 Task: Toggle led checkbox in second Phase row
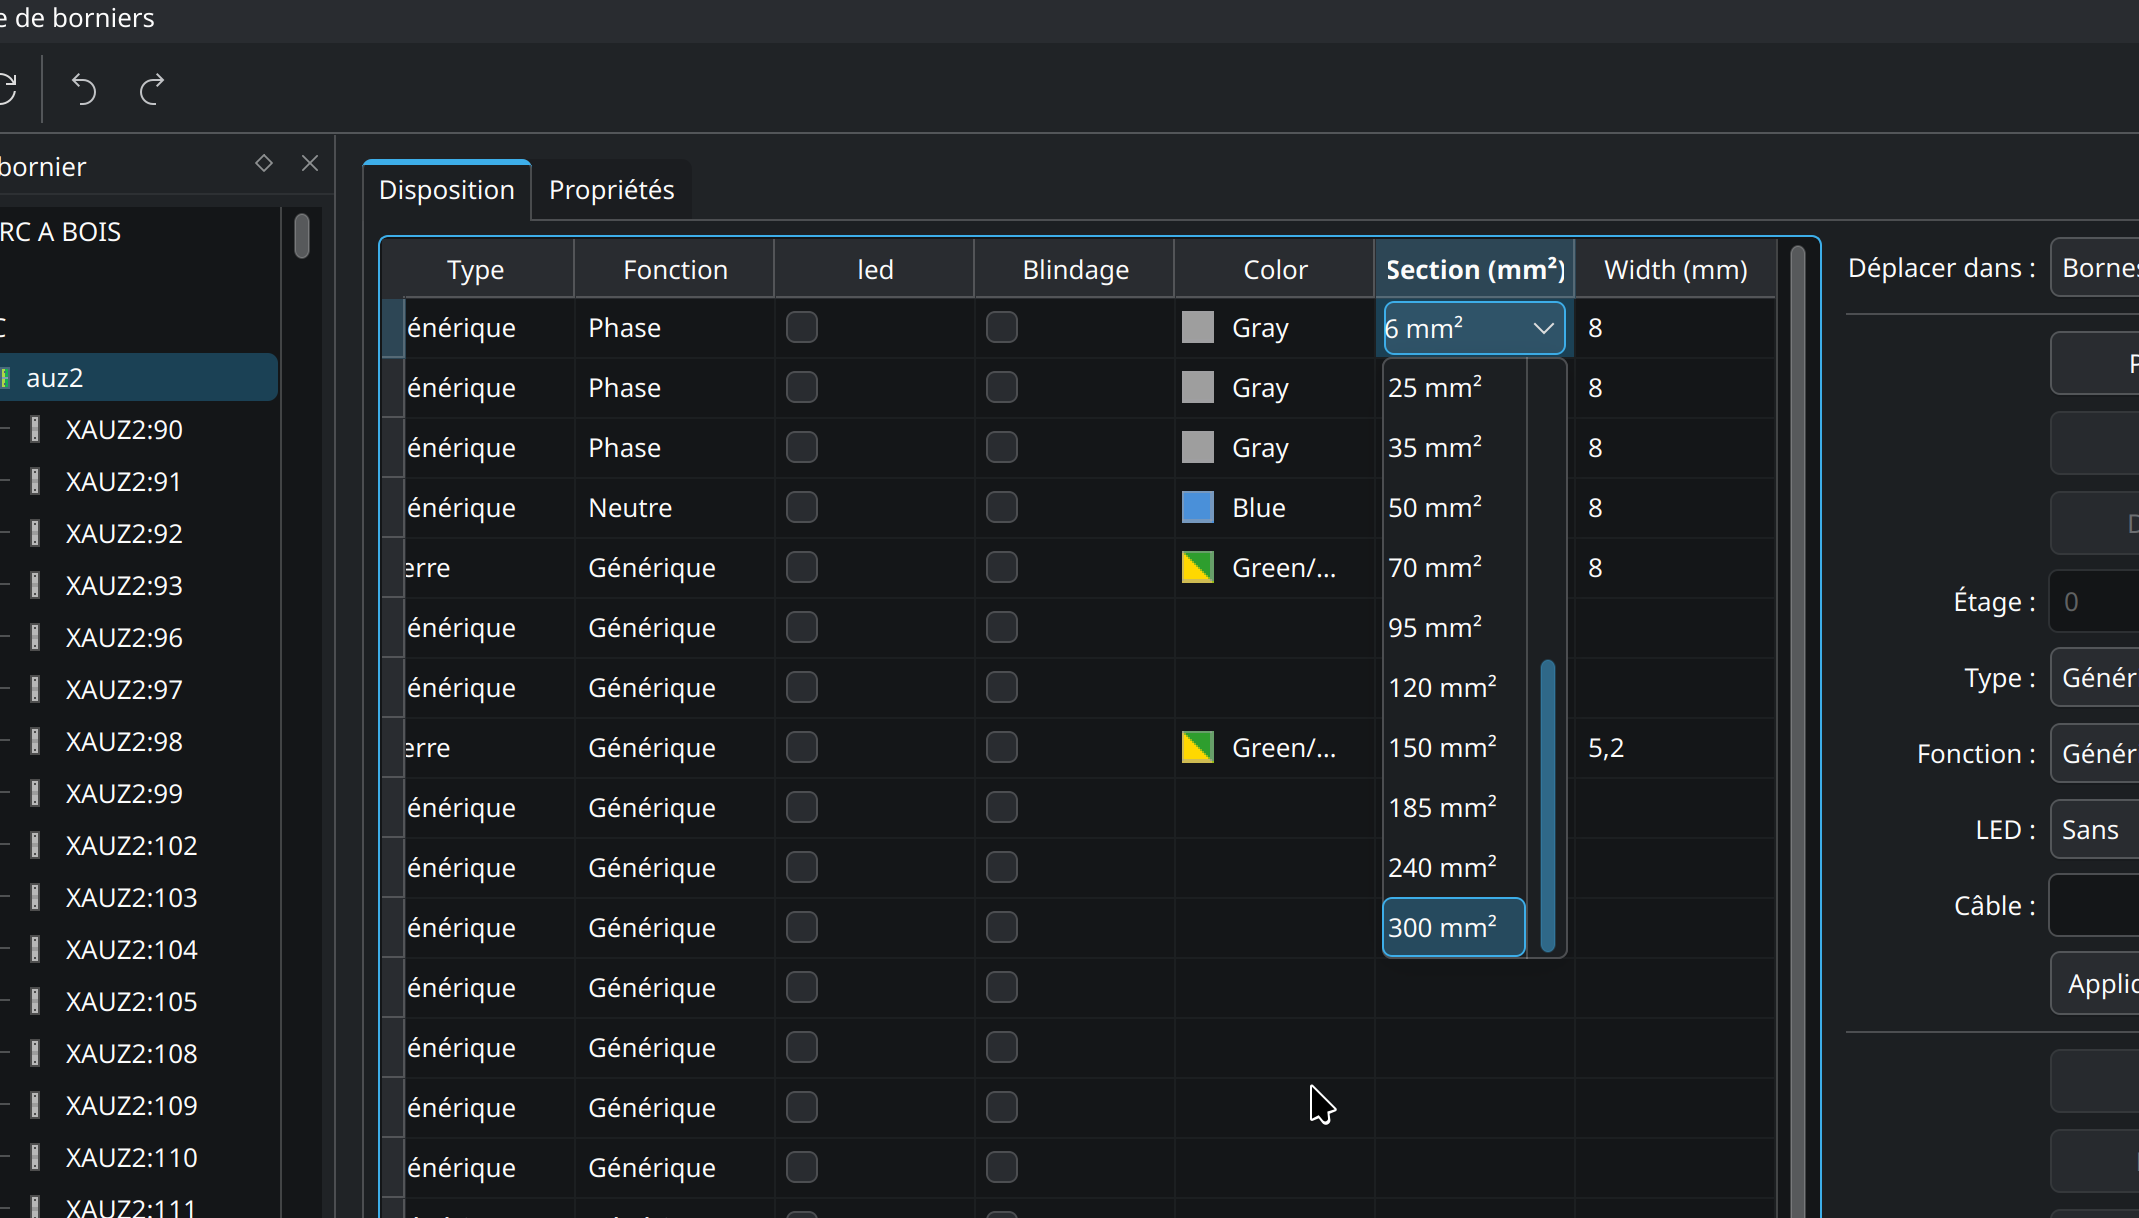(x=802, y=387)
